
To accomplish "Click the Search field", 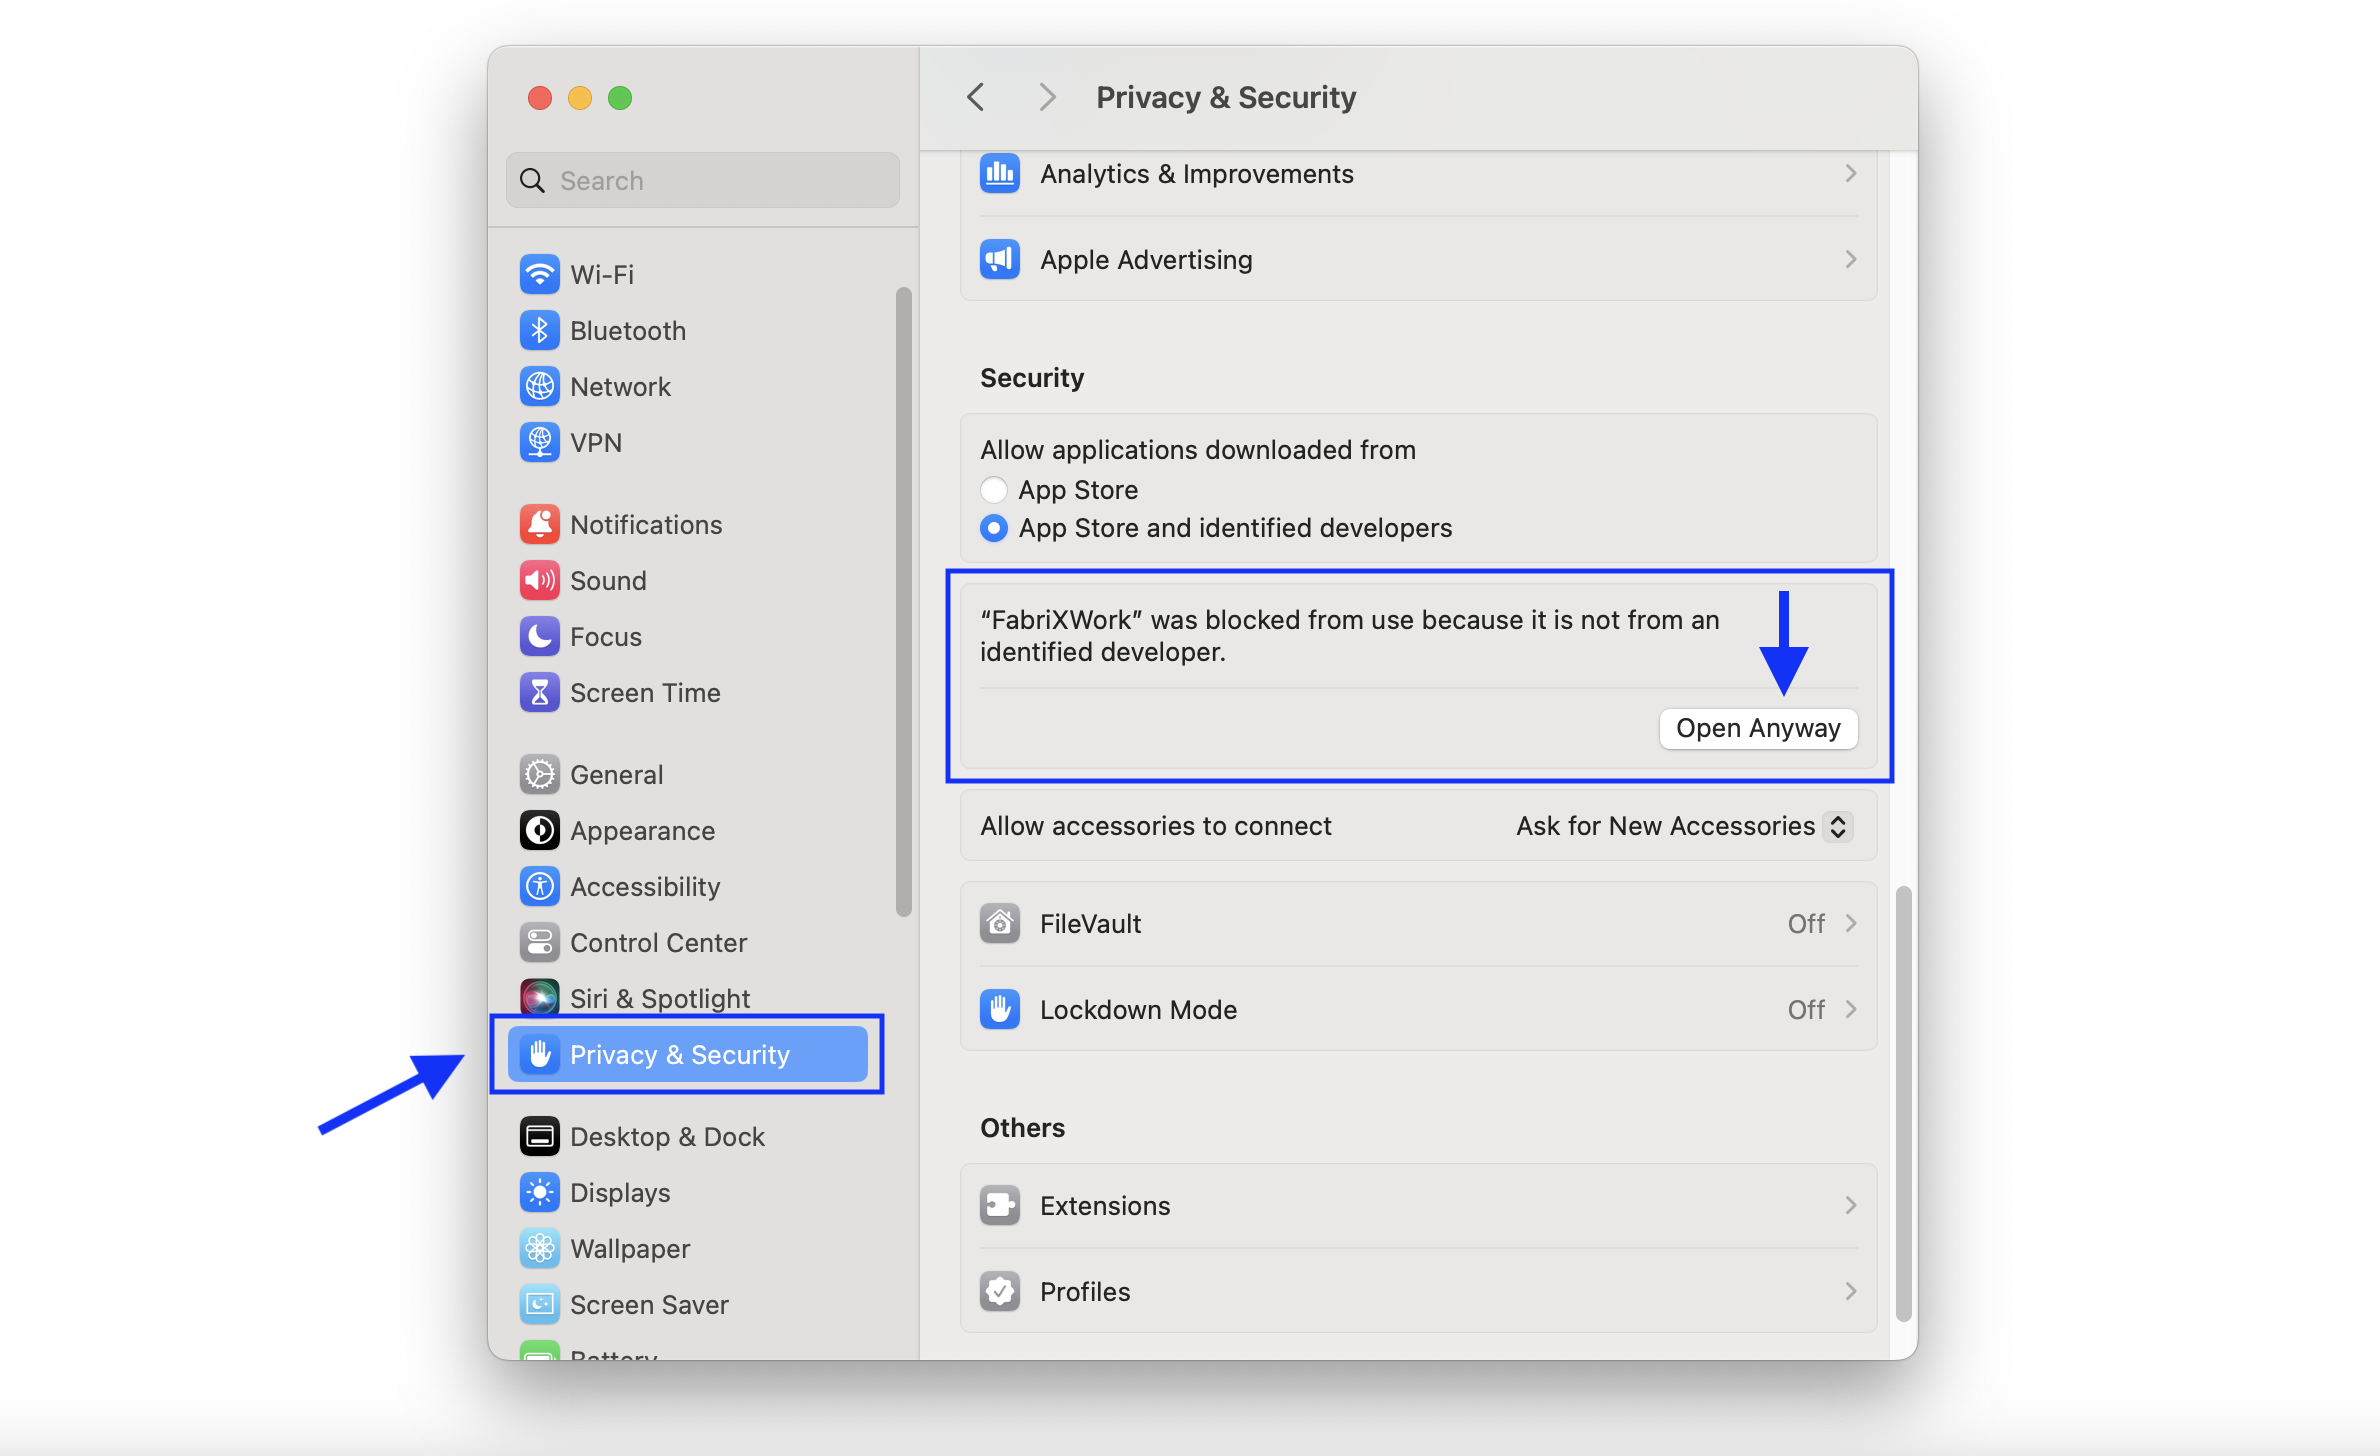I will click(701, 180).
